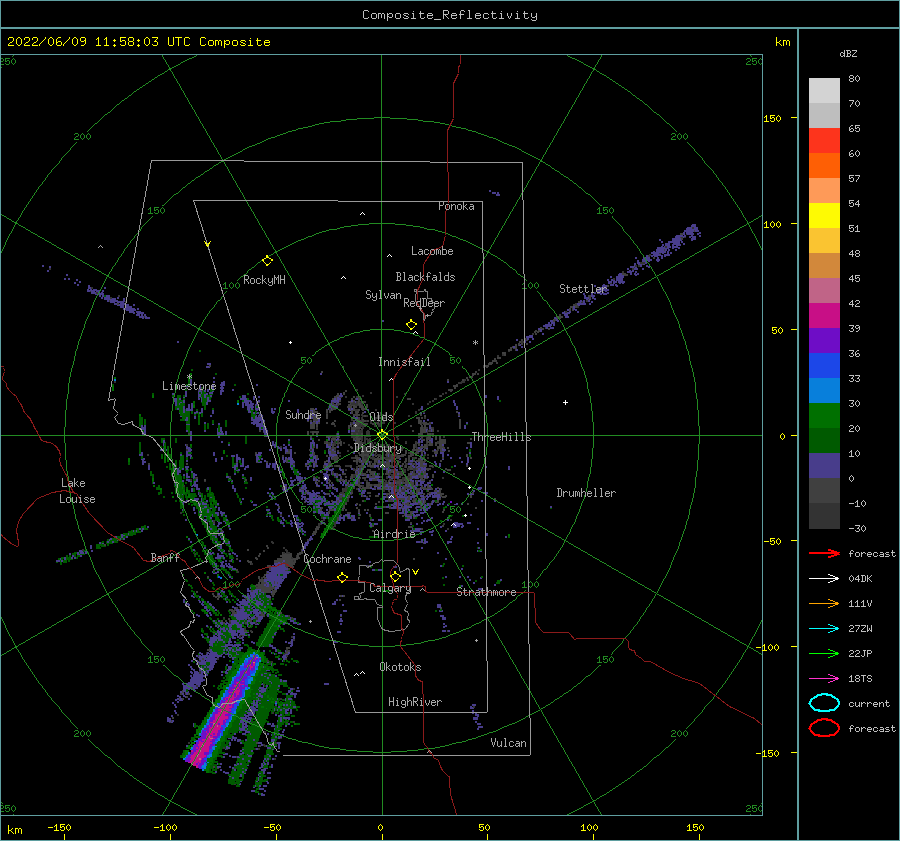Click the Lake Louise label
Viewport: 900px width, 841px height.
pos(77,491)
